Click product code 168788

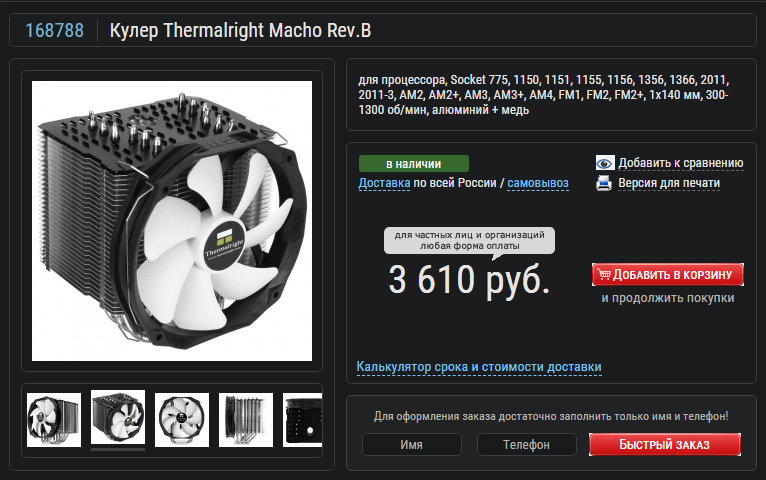point(54,30)
